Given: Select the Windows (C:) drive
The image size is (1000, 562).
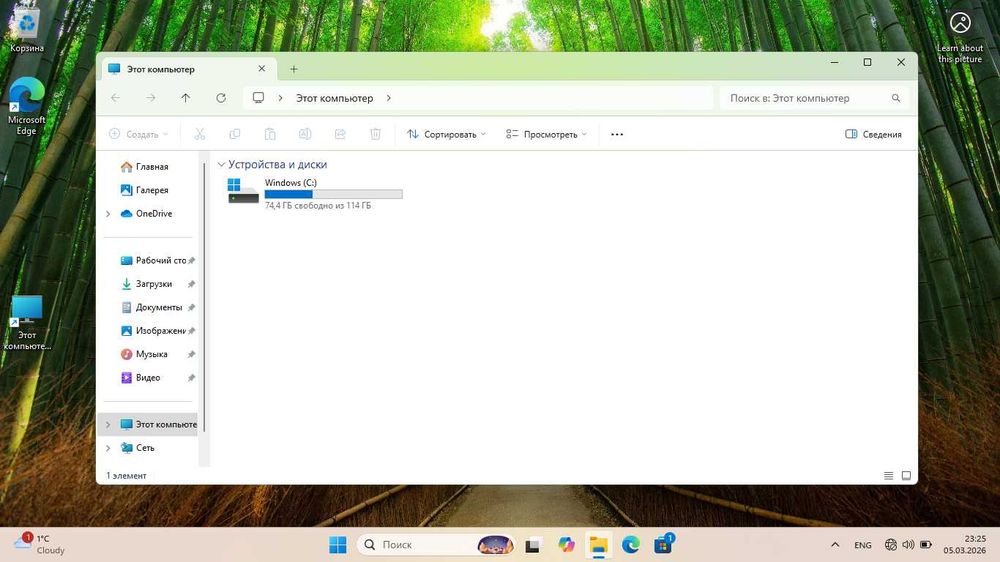Looking at the screenshot, I should point(315,193).
